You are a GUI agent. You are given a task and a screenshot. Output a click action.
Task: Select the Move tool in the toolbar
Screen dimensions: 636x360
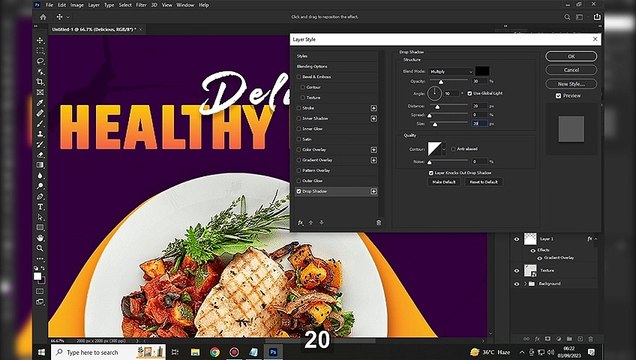coord(40,40)
